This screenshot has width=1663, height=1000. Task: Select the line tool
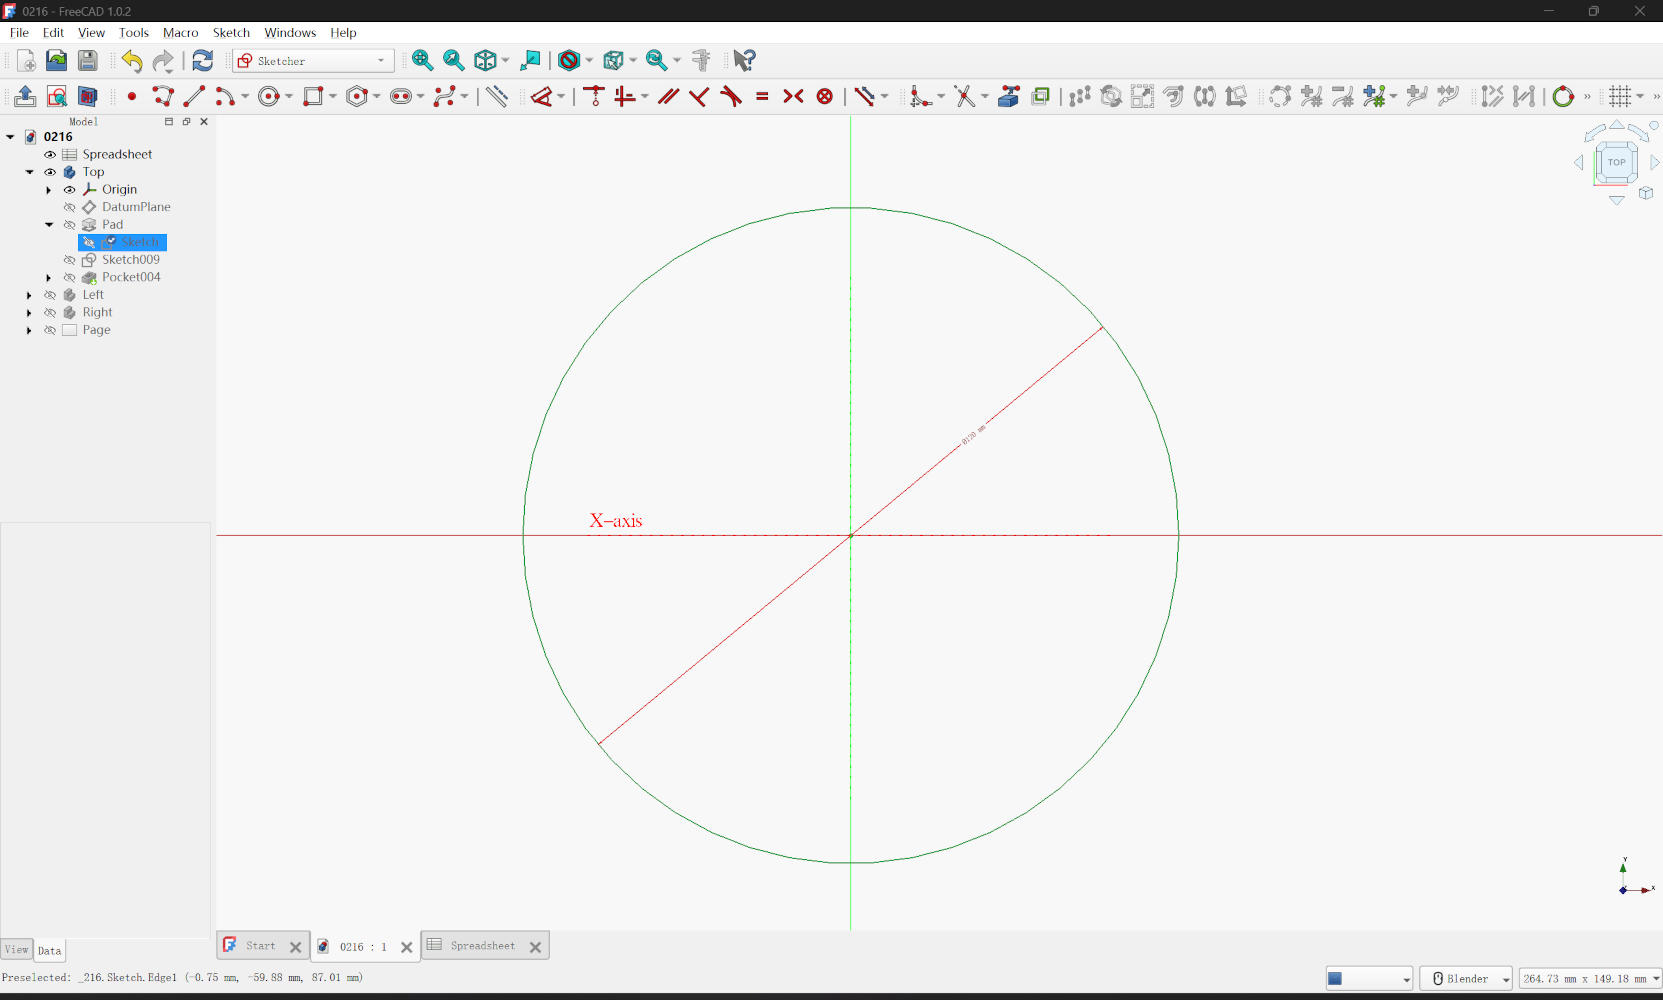click(194, 97)
